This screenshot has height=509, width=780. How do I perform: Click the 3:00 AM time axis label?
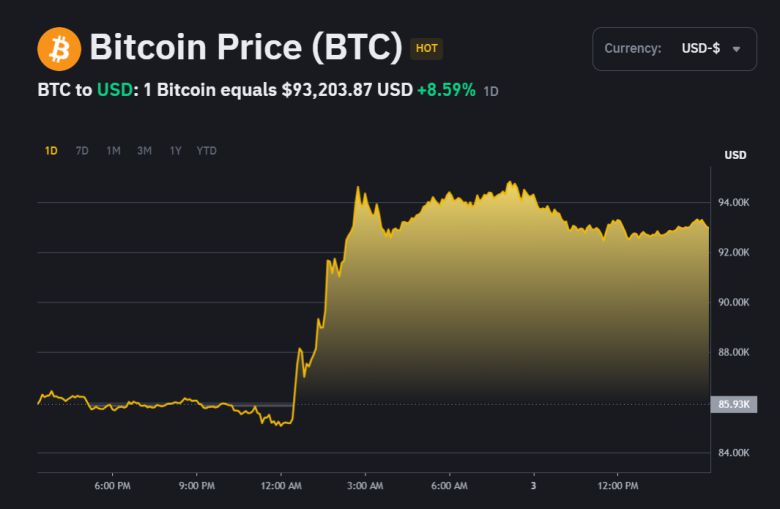(x=364, y=486)
